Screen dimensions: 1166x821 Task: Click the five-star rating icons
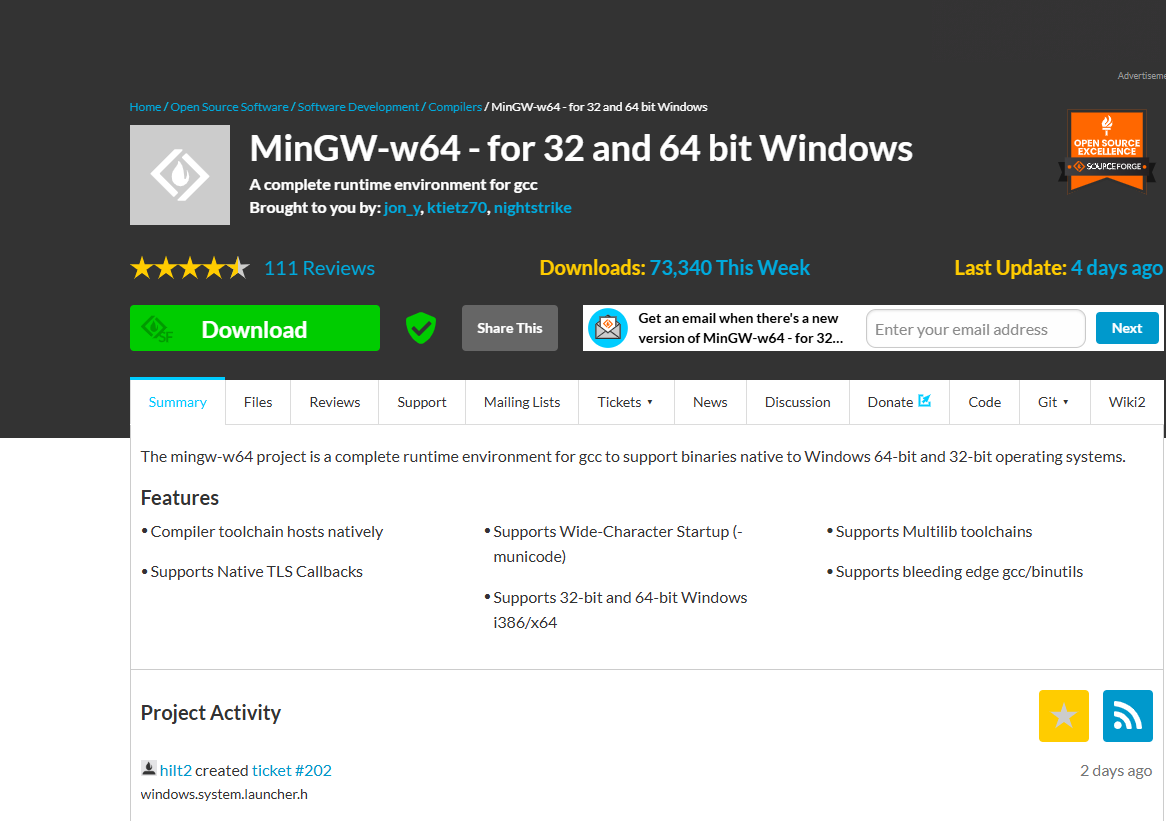pyautogui.click(x=190, y=268)
